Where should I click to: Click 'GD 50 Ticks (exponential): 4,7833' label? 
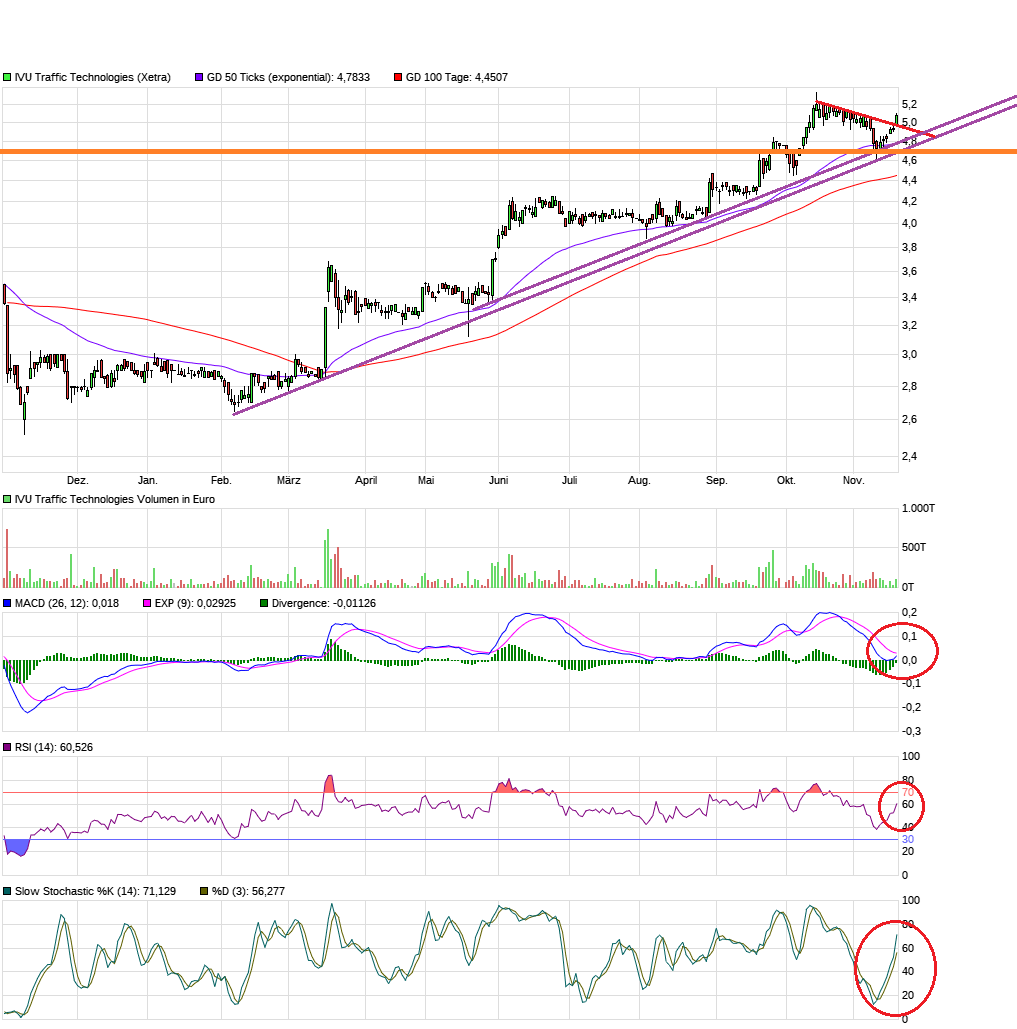[288, 77]
